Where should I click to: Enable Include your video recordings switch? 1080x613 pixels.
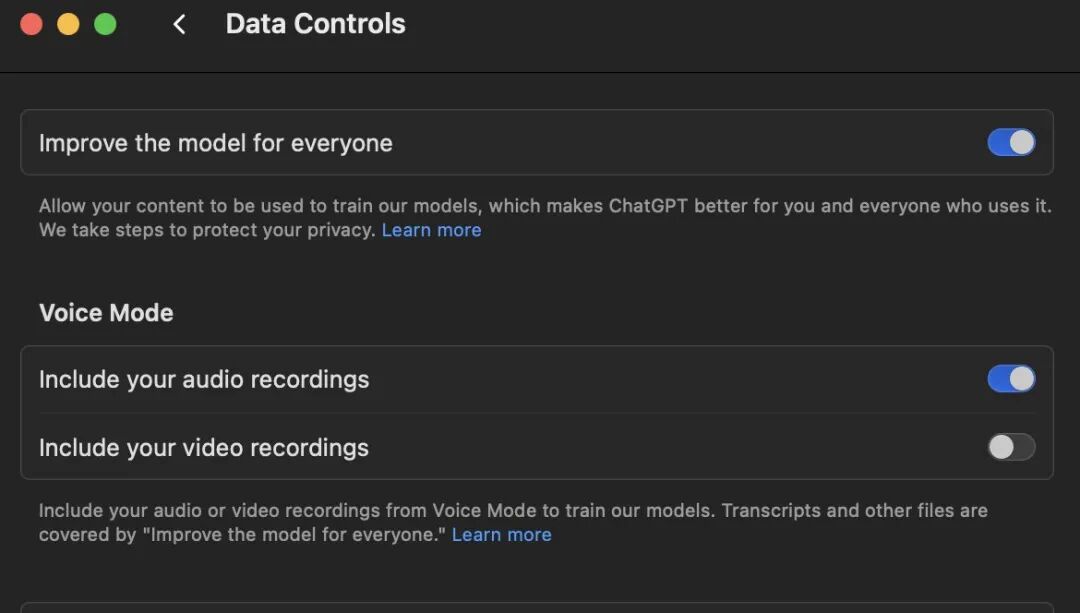coord(1011,447)
